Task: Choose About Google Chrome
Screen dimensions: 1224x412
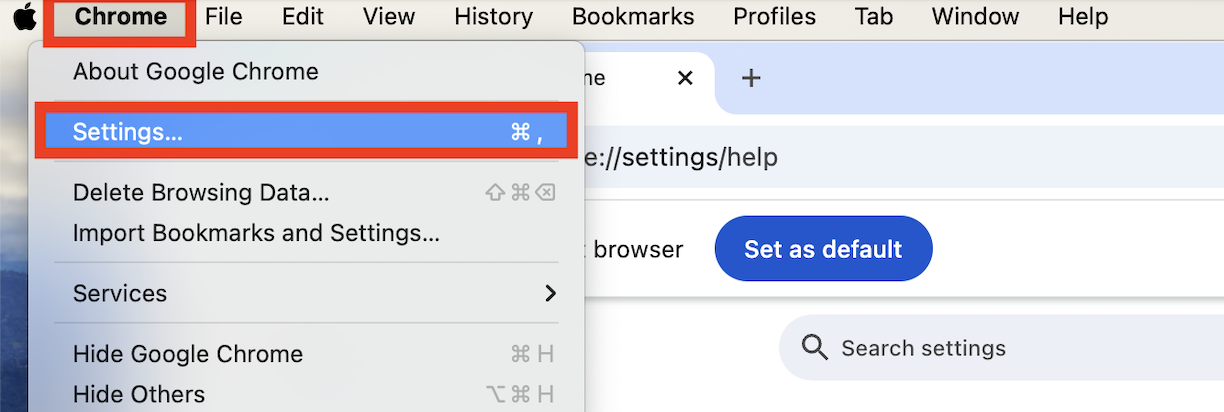Action: tap(195, 72)
